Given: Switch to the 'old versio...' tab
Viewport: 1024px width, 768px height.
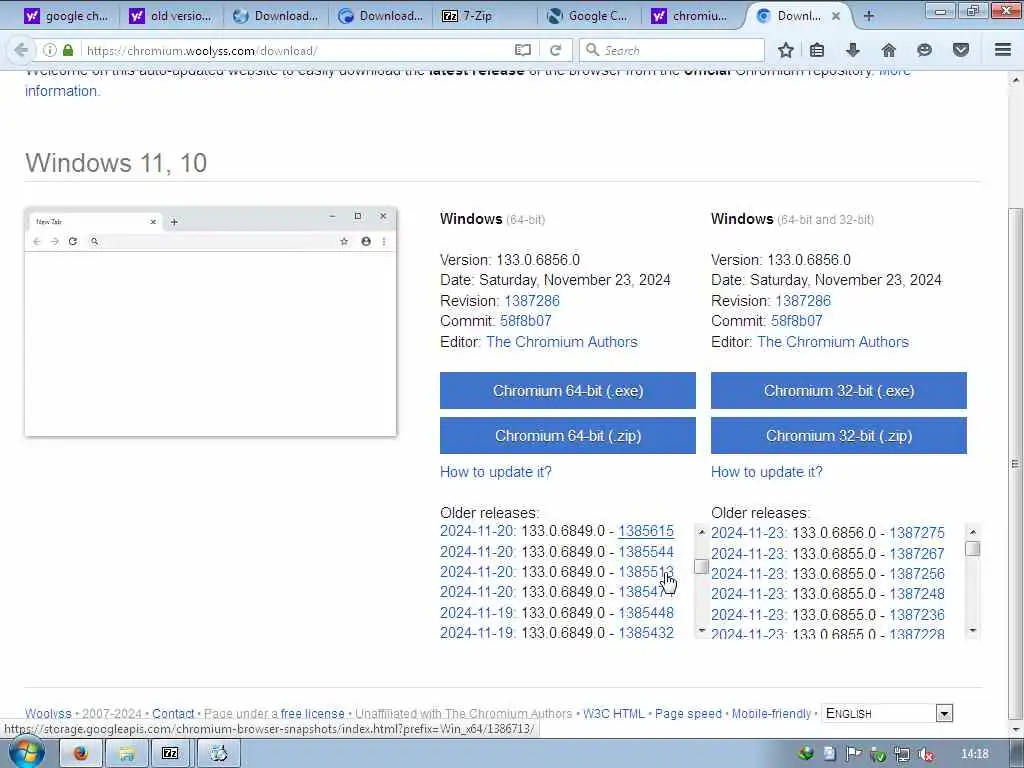Looking at the screenshot, I should pos(170,16).
